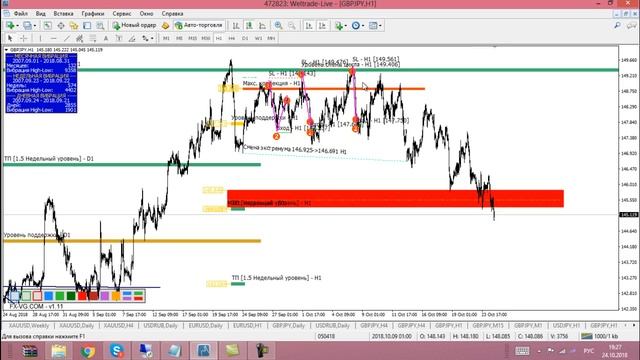The image size is (640, 360).
Task: Pick the purple swatch in FX-VG panel
Action: pos(104,296)
